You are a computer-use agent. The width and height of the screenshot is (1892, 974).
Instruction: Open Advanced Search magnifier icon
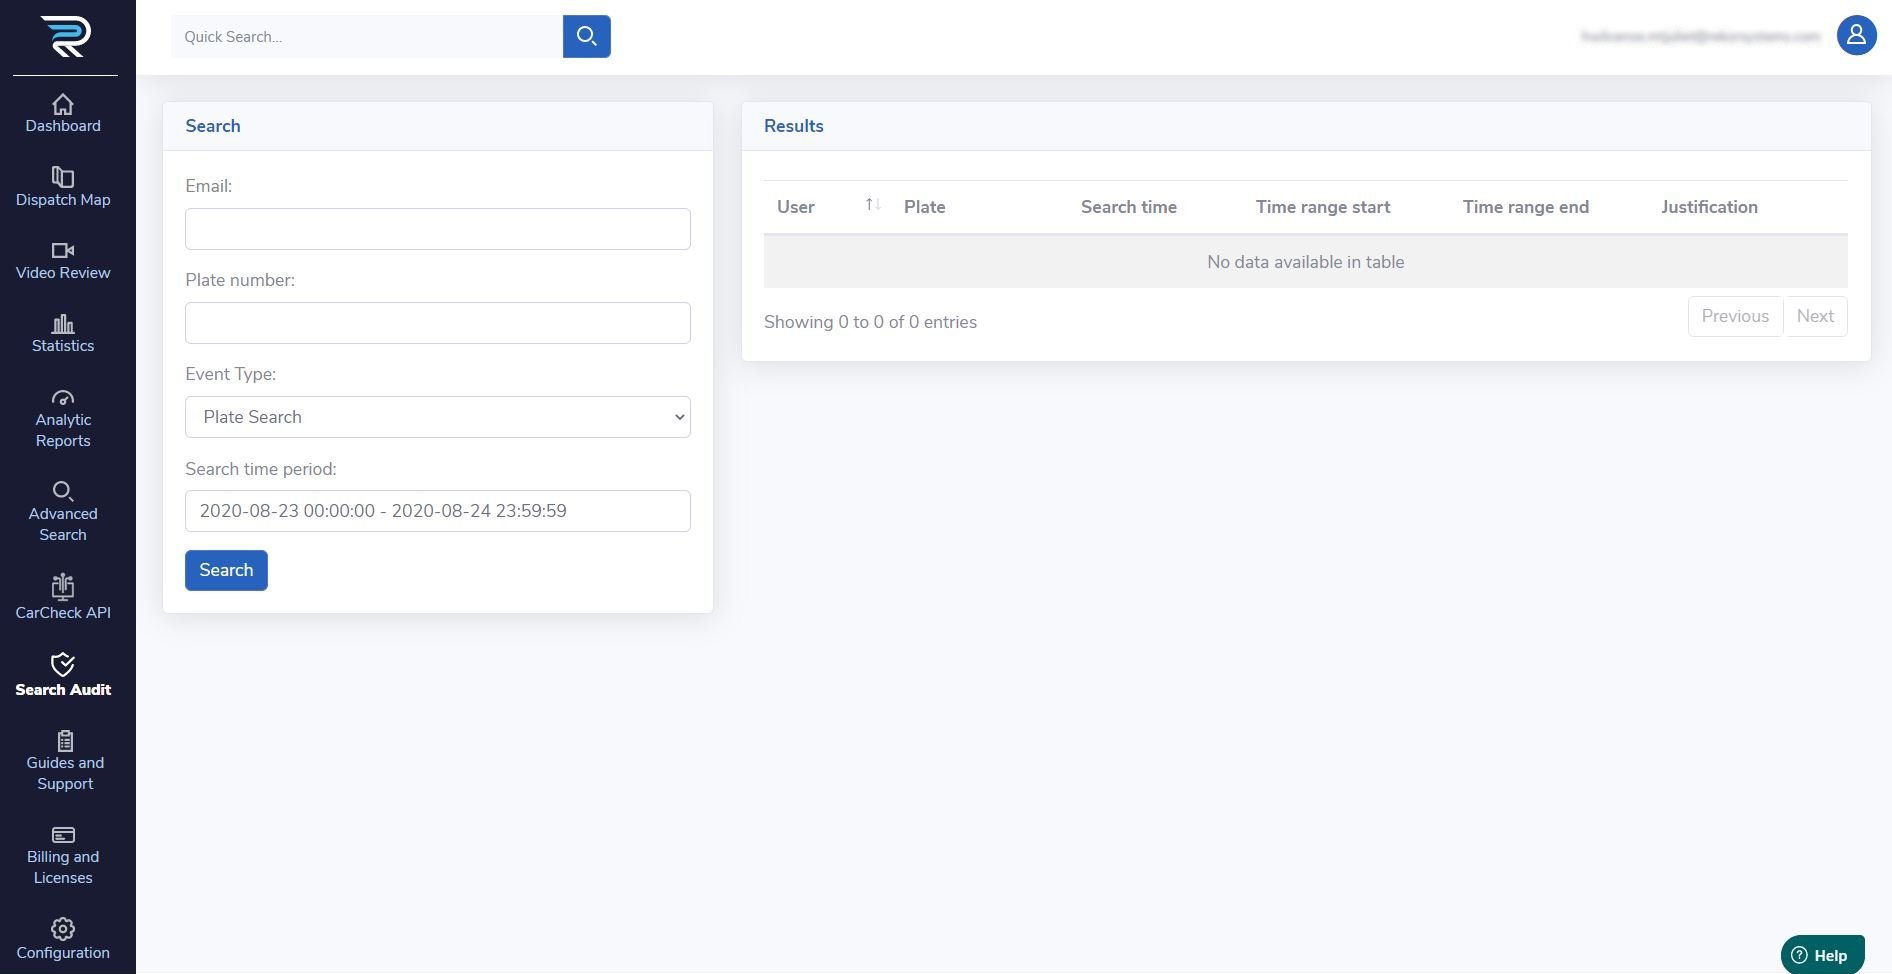63,491
